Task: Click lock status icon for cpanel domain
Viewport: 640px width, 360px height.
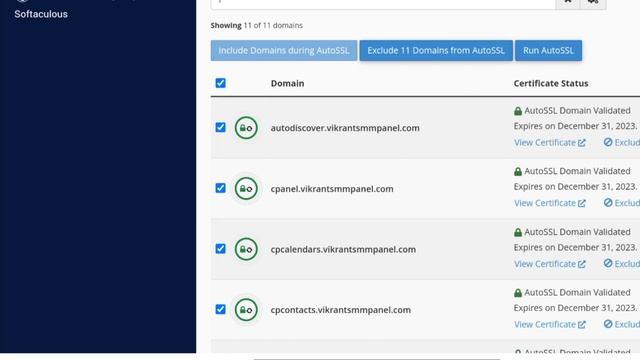Action: [x=246, y=189]
